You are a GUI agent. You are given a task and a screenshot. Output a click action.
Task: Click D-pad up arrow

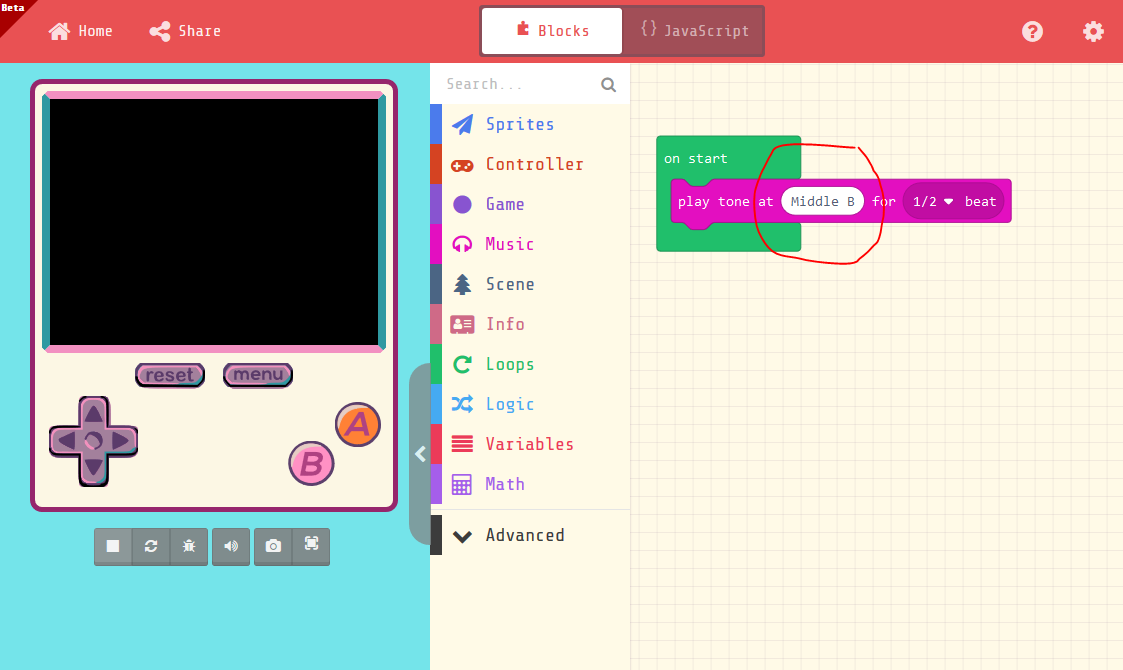click(93, 413)
